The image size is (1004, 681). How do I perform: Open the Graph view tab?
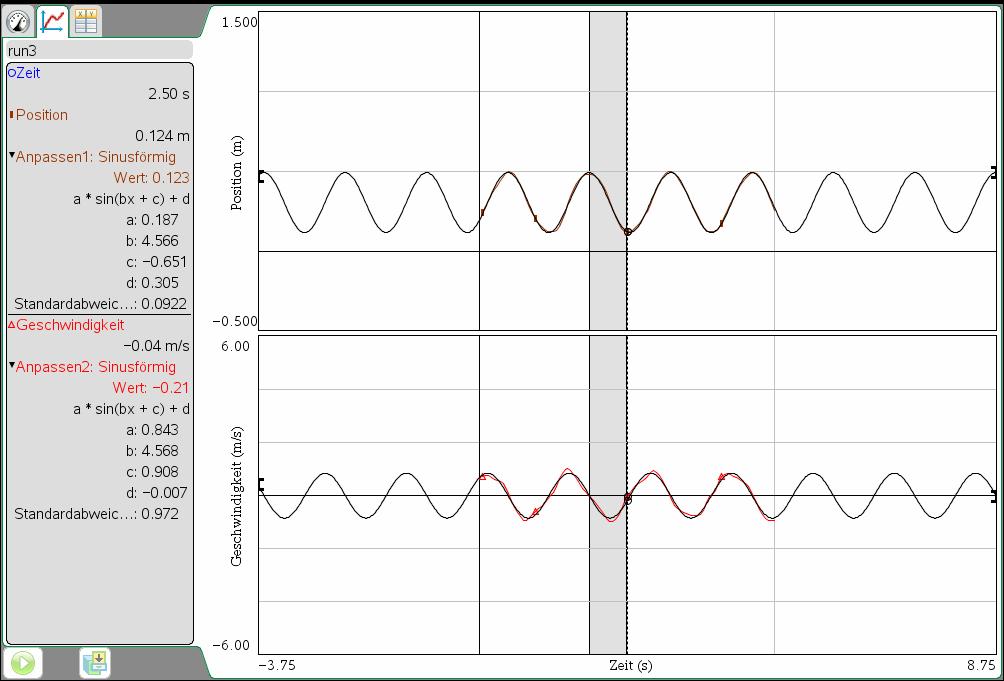click(x=52, y=20)
